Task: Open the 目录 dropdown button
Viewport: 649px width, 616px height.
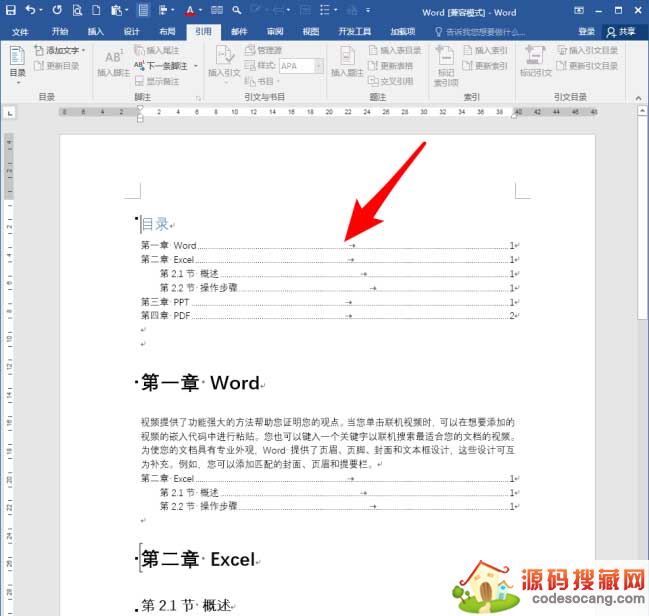Action: tap(18, 66)
